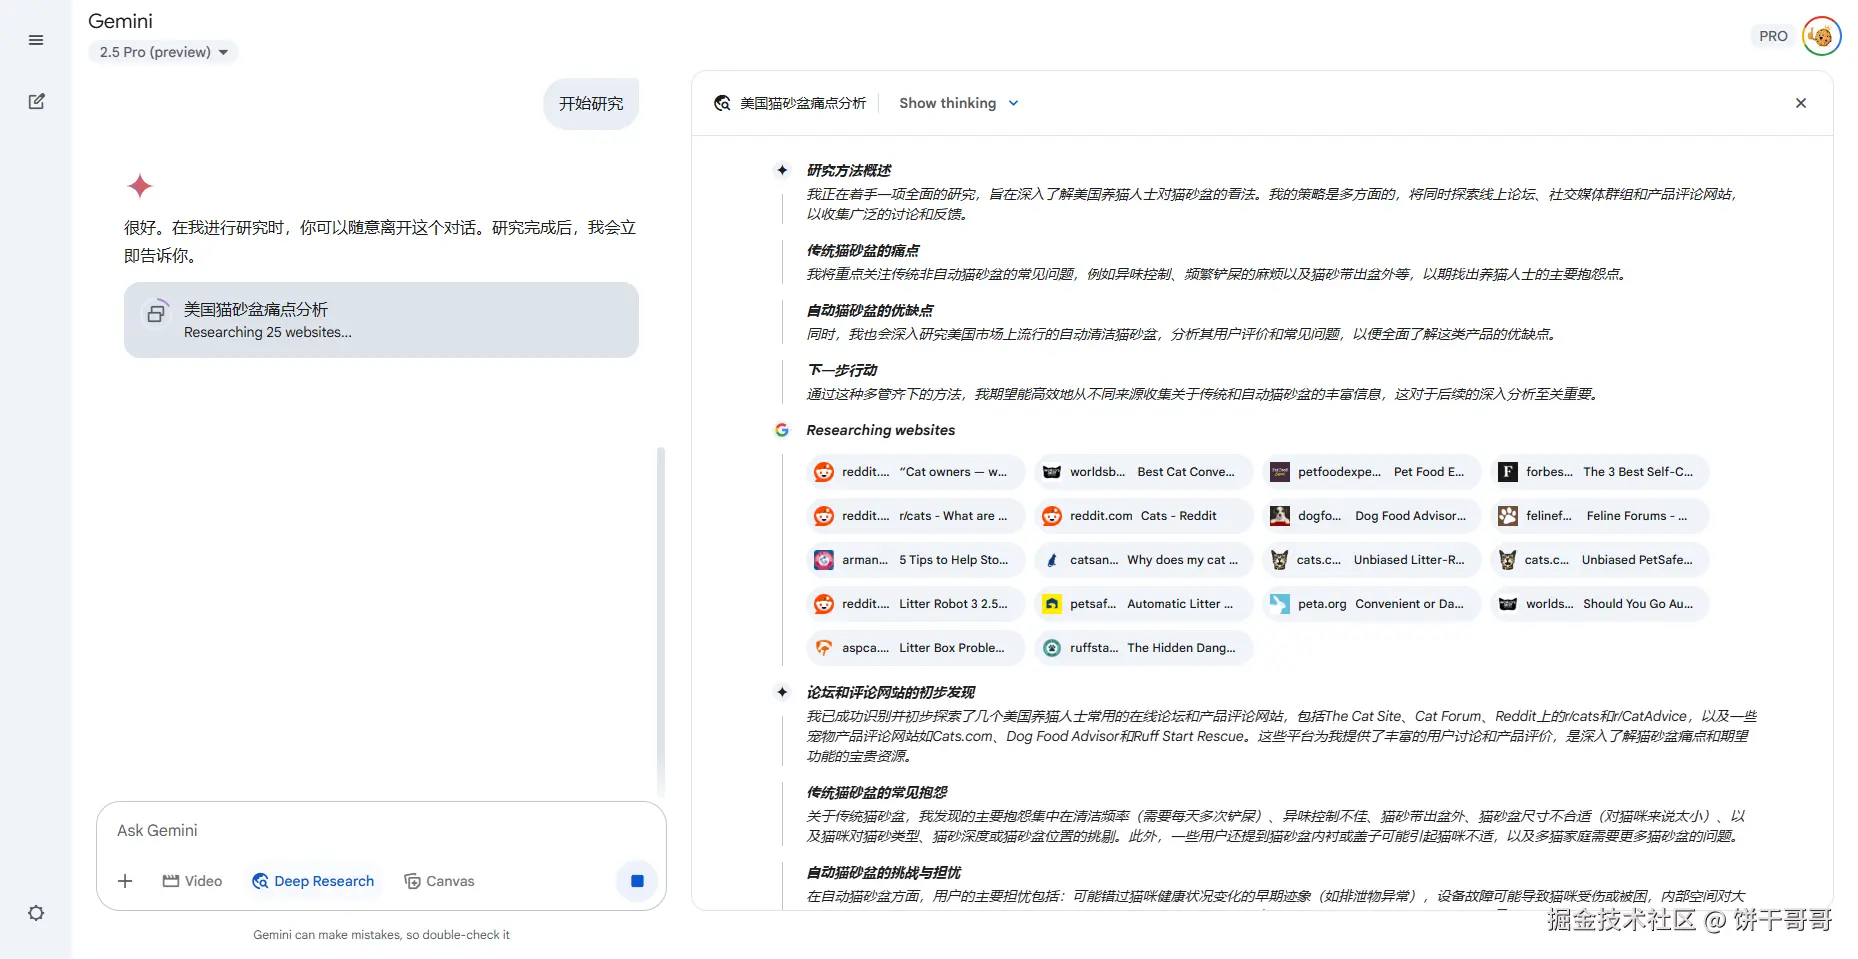Open the 2.5 Pro (preview) model dropdown

click(163, 52)
